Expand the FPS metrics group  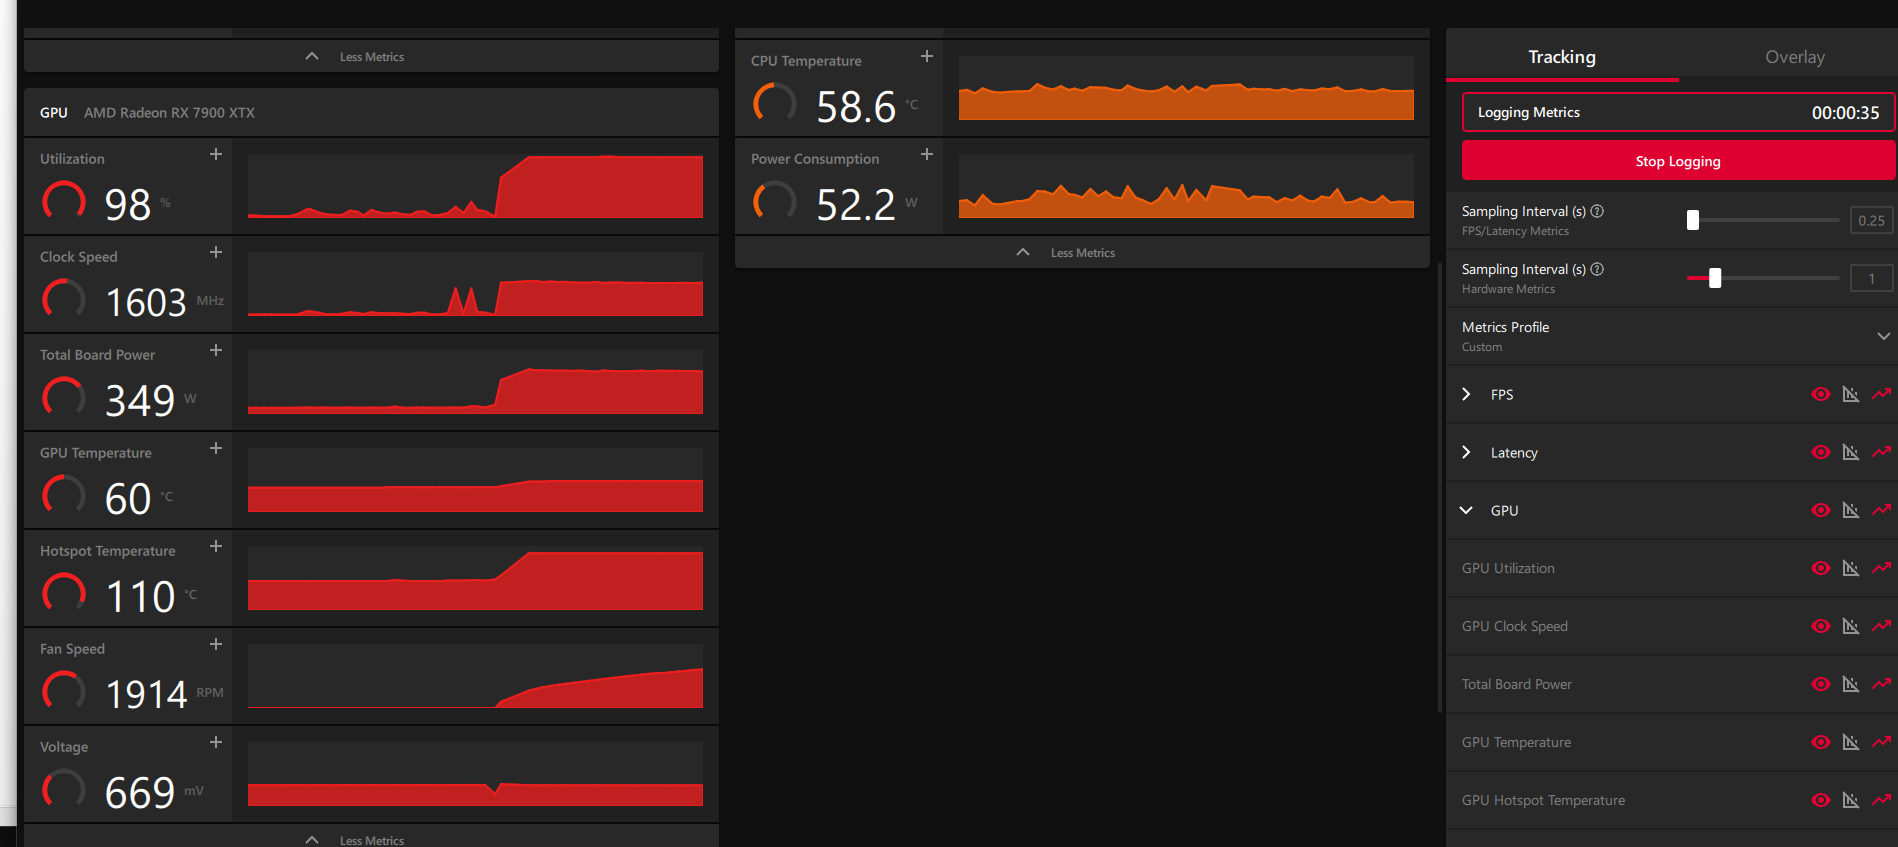coord(1466,394)
